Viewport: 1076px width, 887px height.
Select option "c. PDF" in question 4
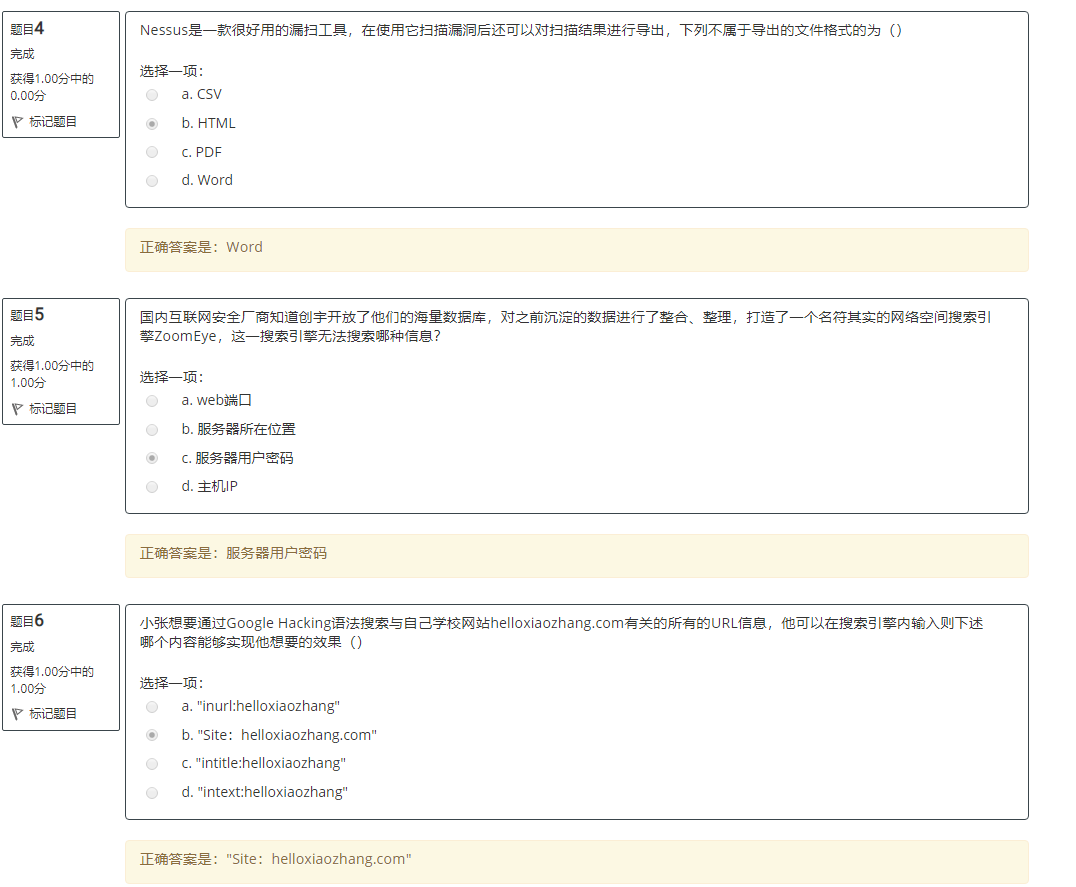coord(151,152)
